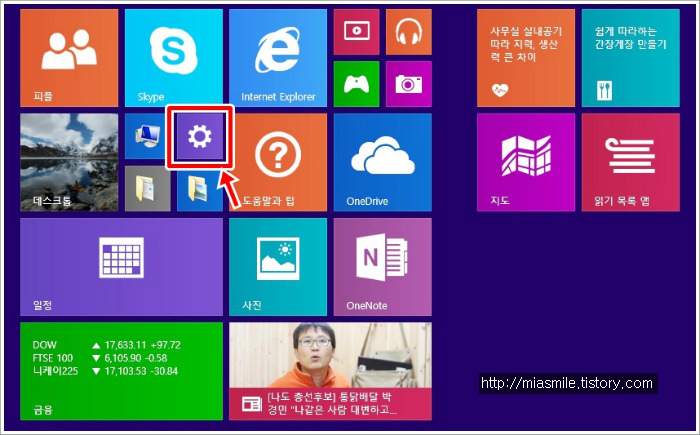
Task: Open the gray Documents folder tile
Action: (x=147, y=188)
